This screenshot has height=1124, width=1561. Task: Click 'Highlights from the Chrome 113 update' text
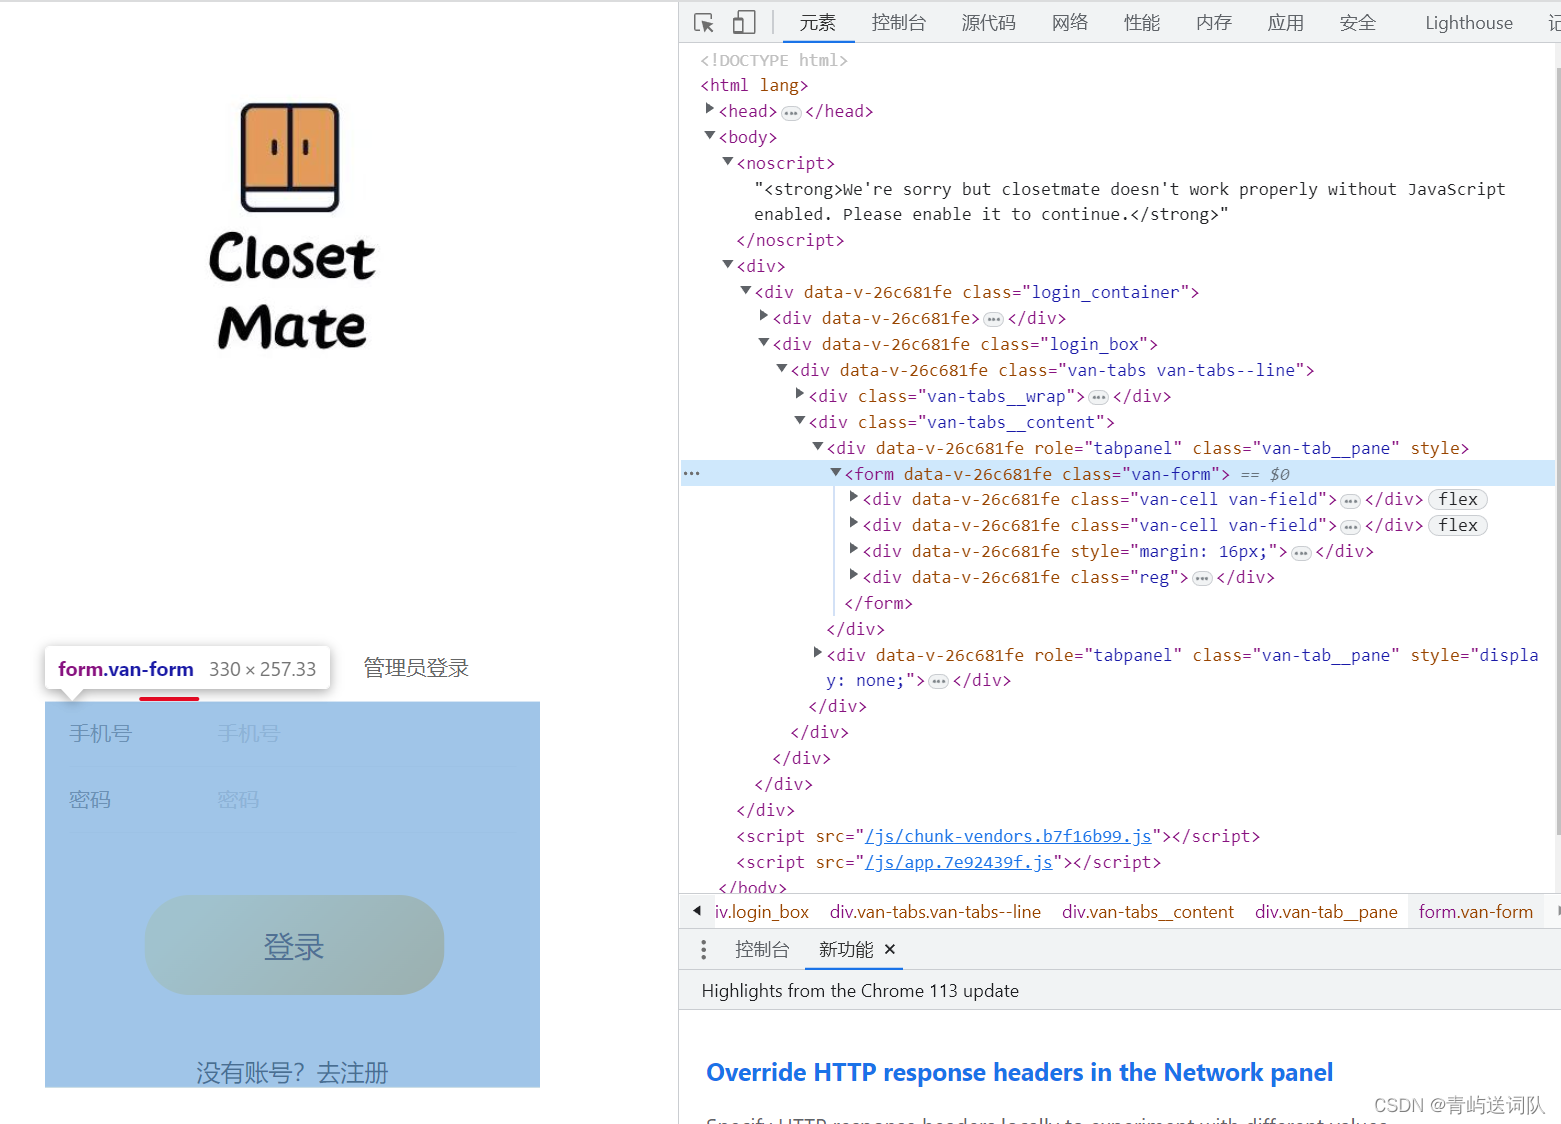pos(860,991)
